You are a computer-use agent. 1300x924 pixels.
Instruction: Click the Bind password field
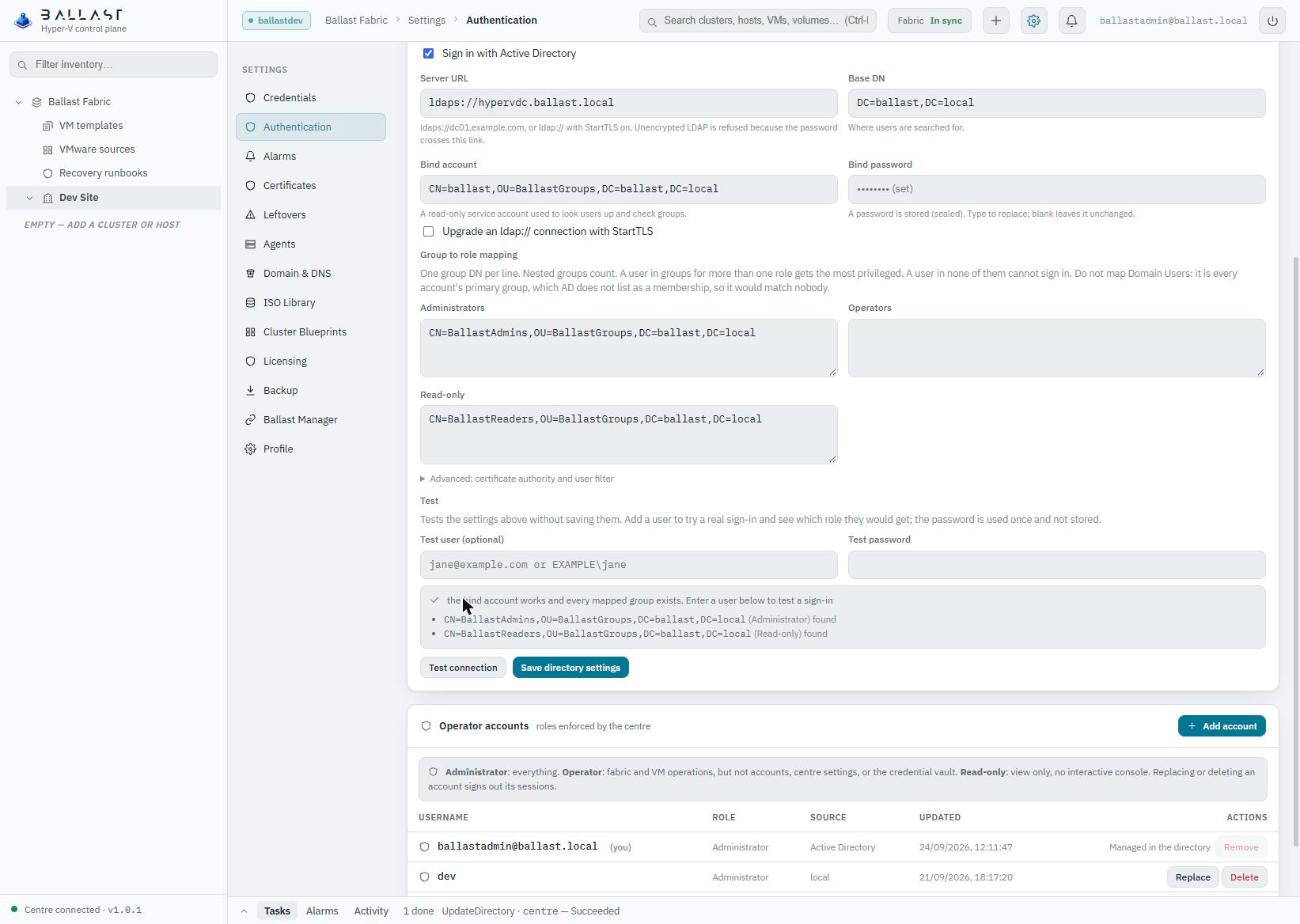1057,189
